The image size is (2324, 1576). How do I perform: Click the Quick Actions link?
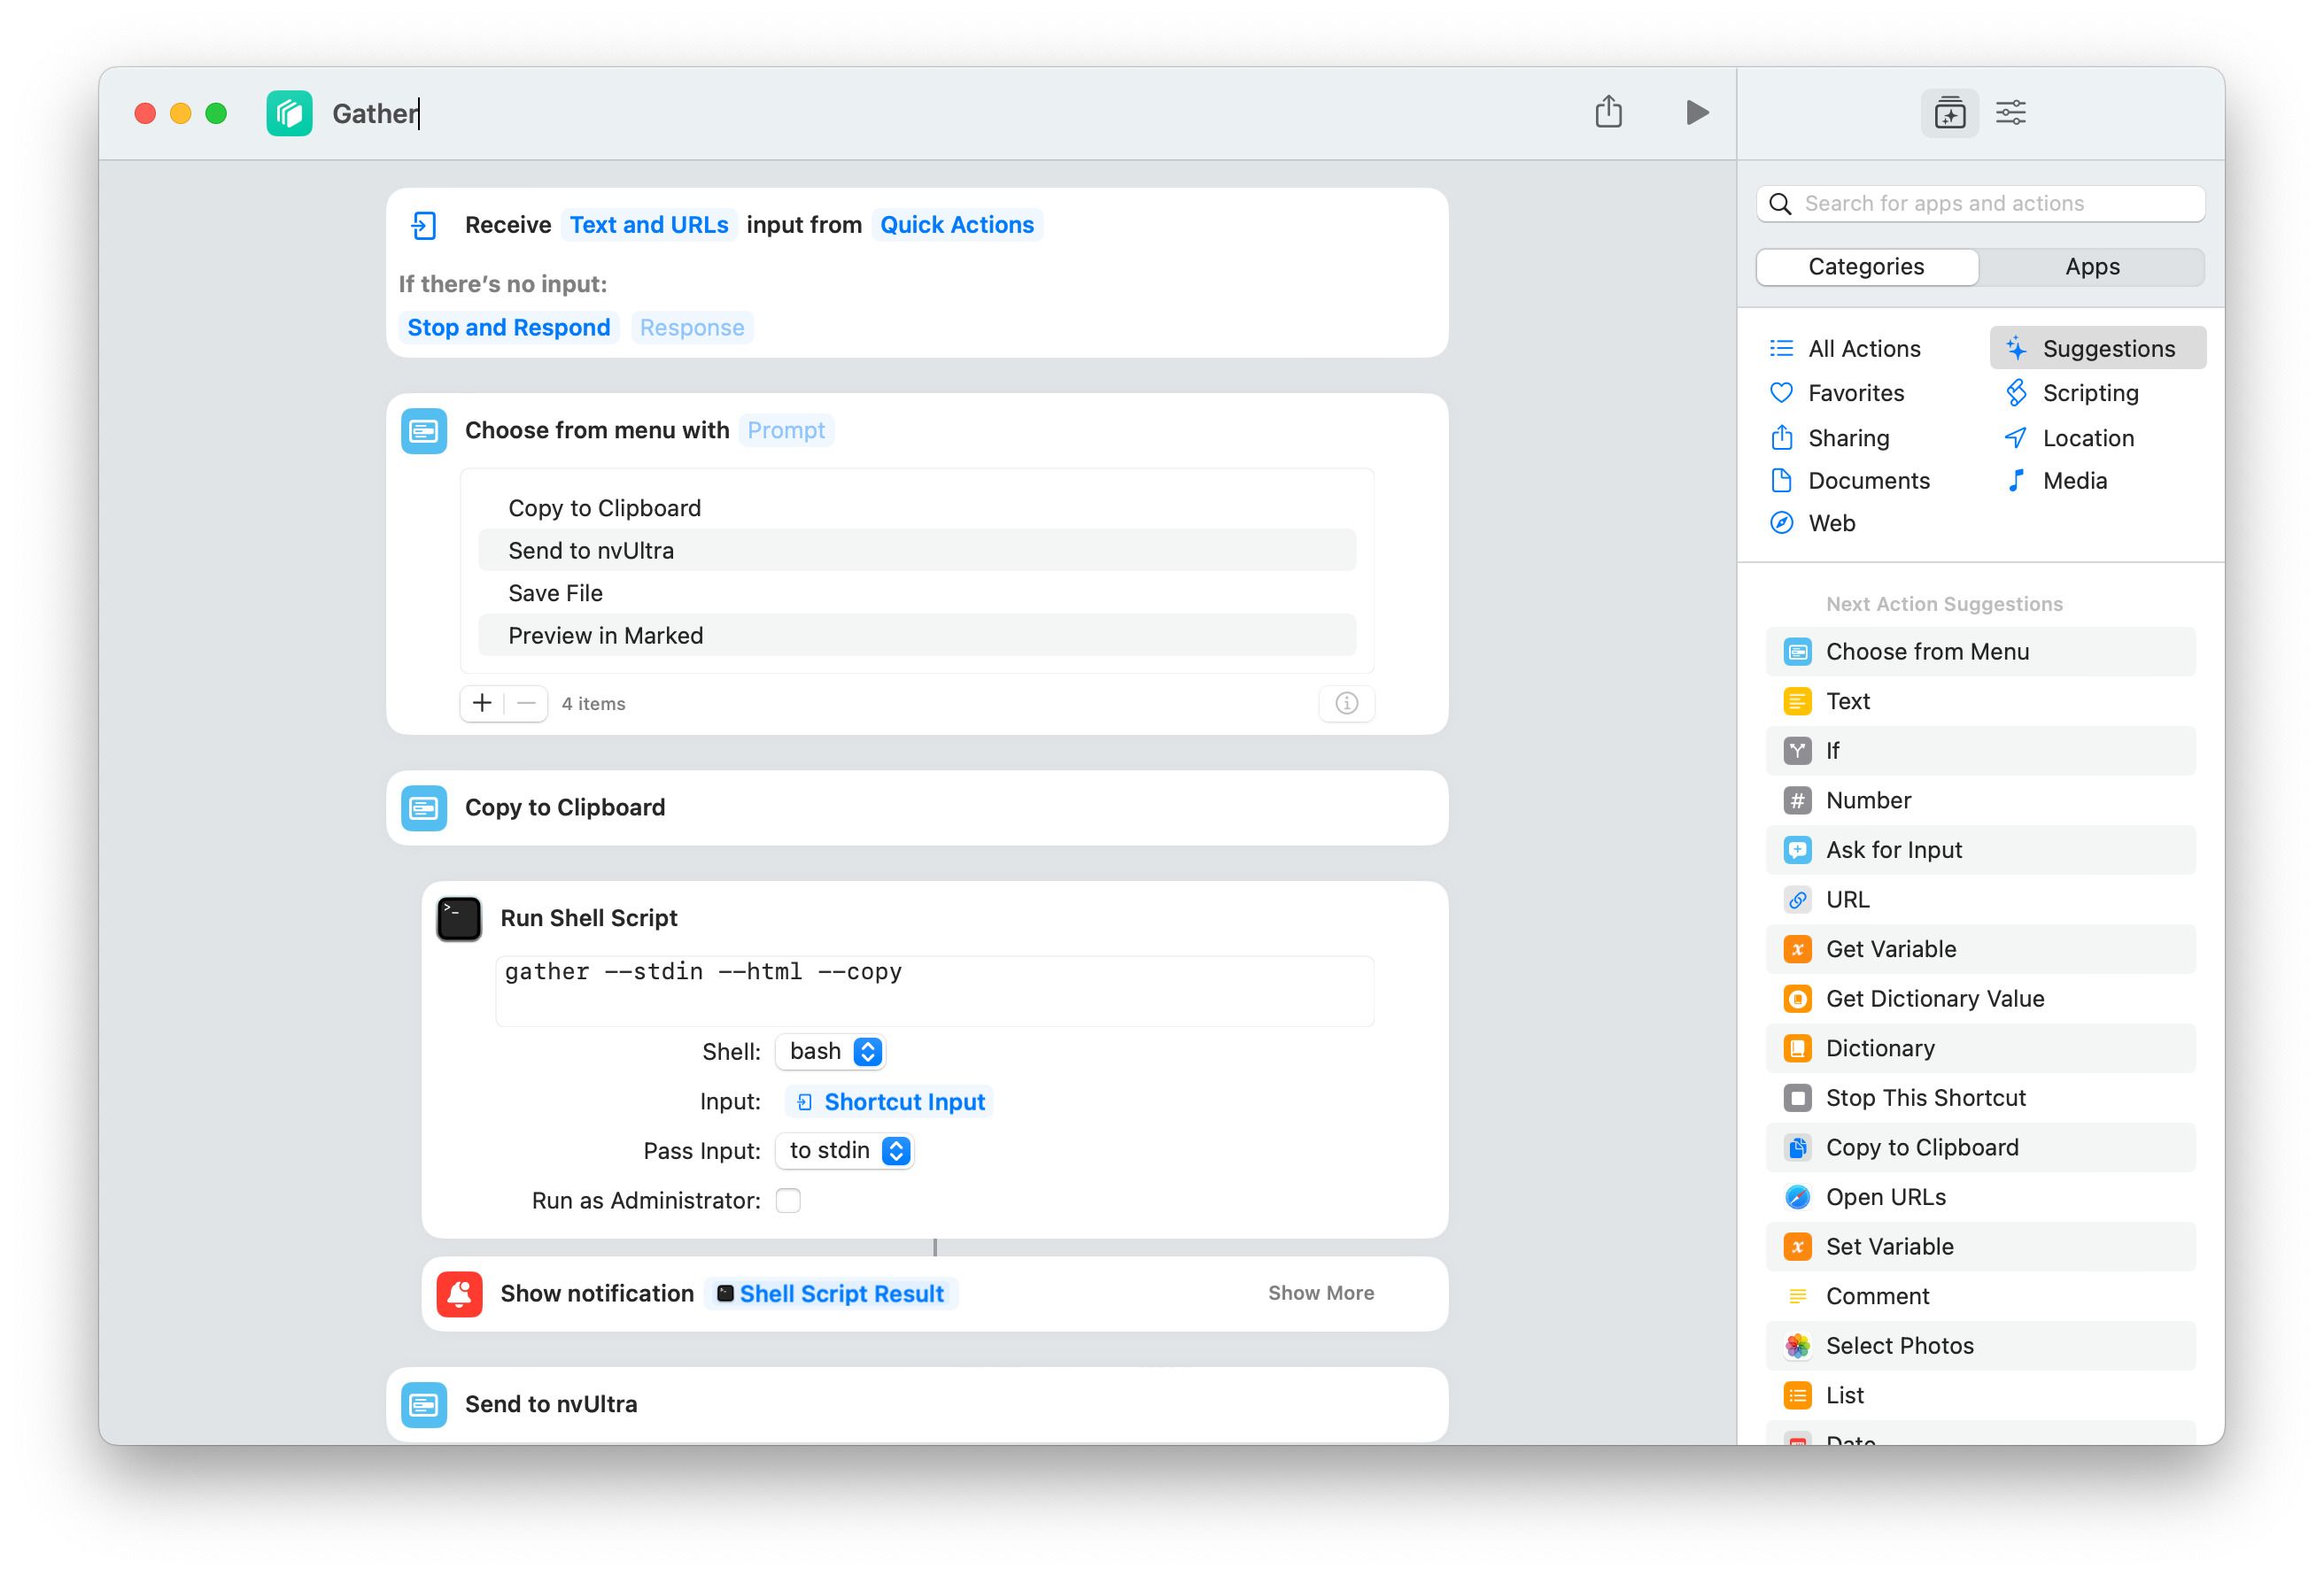[956, 225]
